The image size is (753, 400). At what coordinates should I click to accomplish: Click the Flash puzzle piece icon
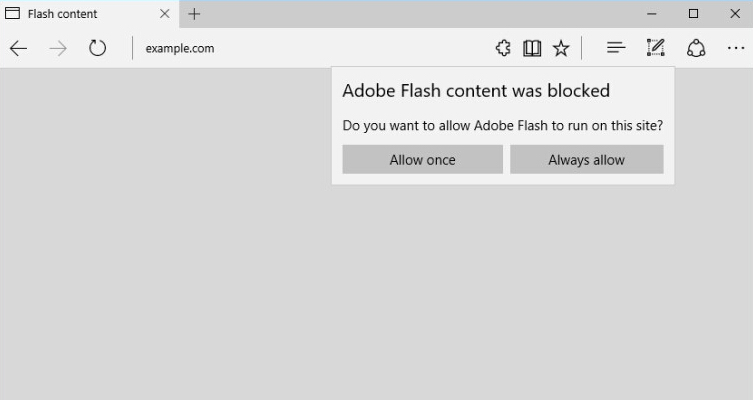click(x=503, y=48)
